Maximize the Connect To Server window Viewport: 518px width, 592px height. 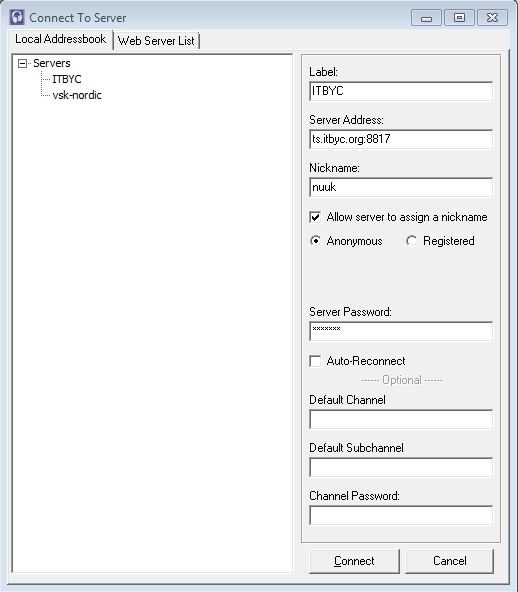click(x=459, y=18)
